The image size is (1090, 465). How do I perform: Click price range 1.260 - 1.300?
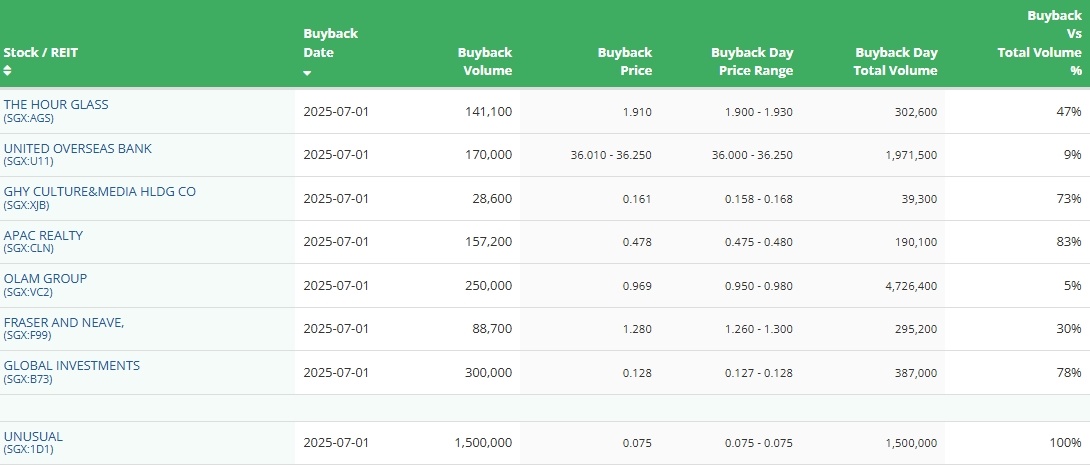coord(758,329)
